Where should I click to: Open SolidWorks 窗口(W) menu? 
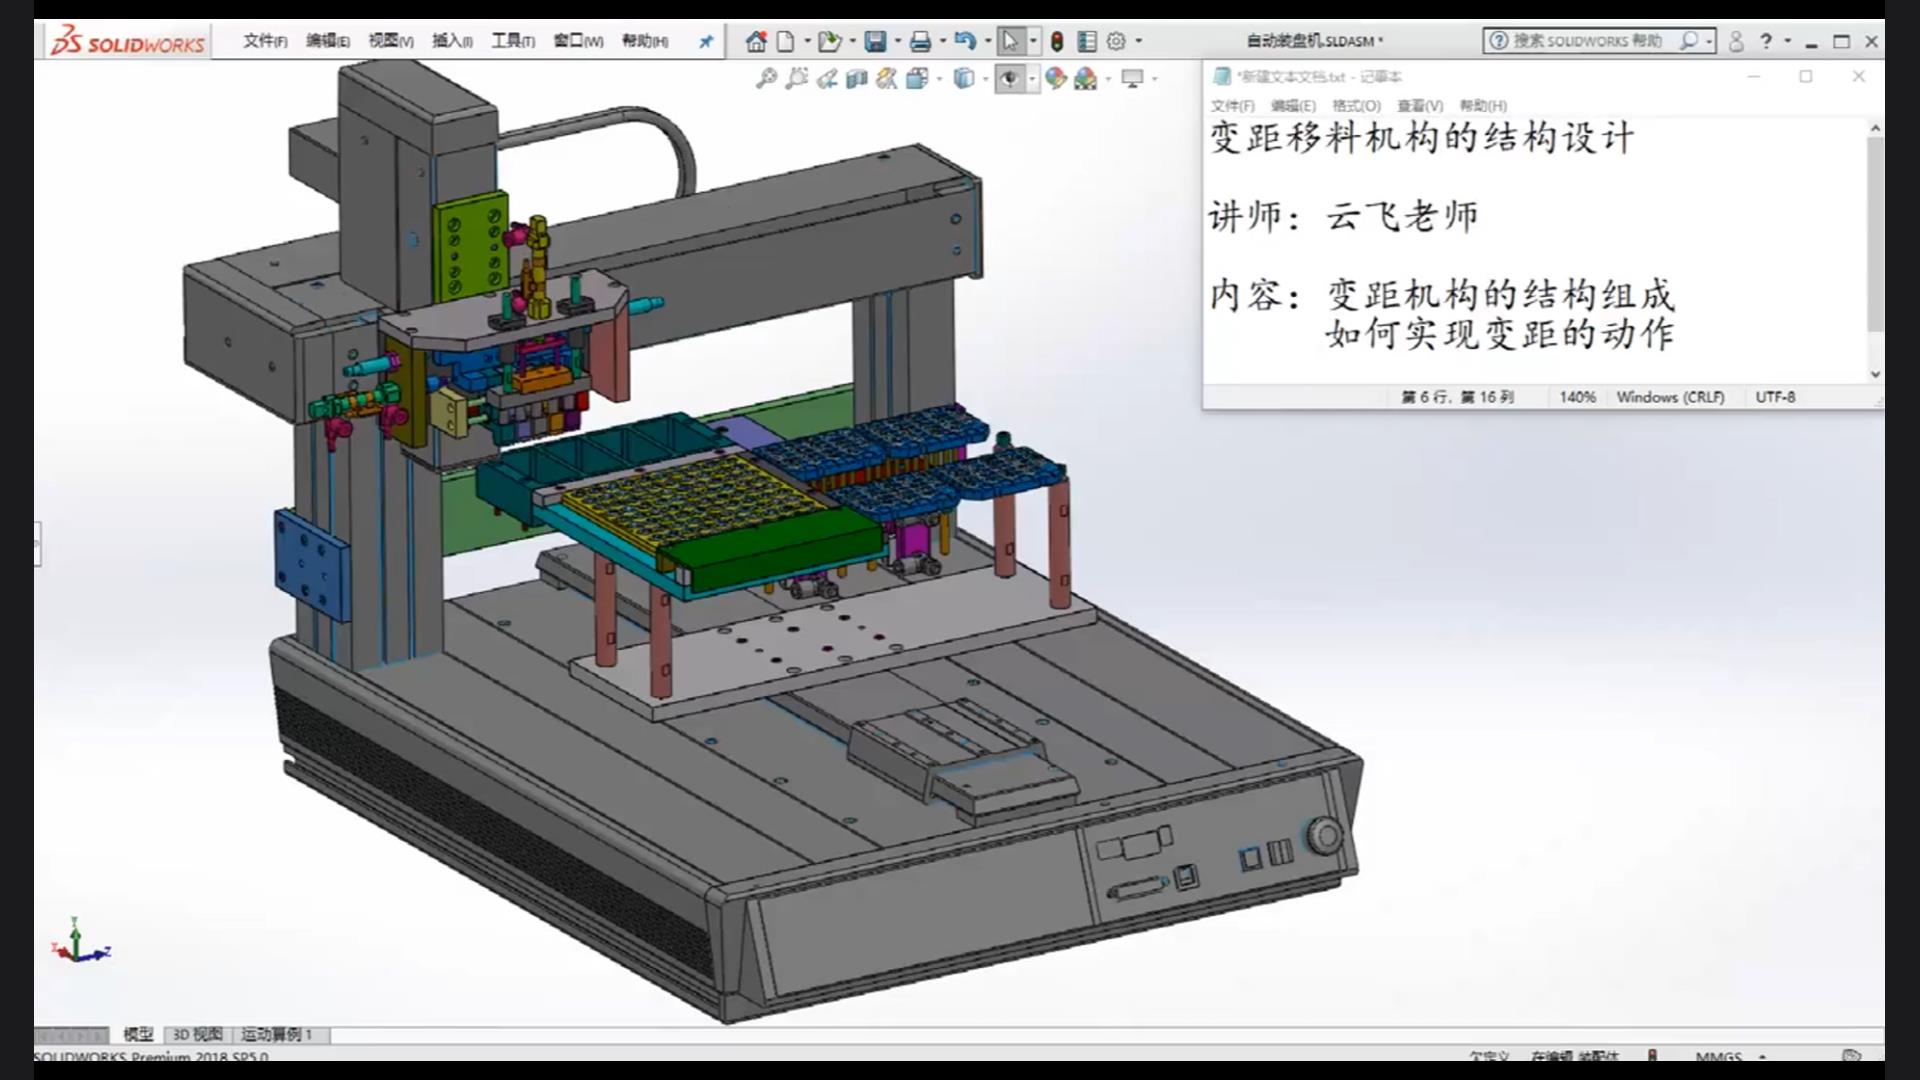tap(578, 41)
